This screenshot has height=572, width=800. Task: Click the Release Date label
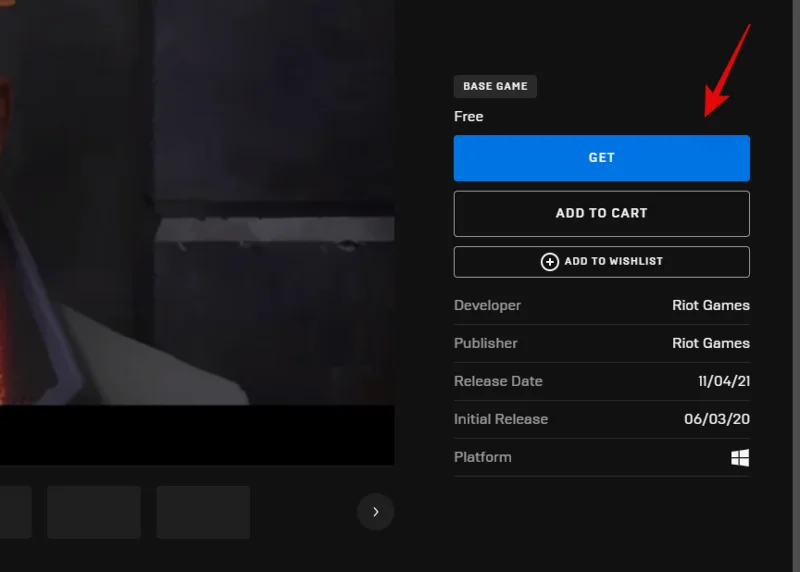click(498, 381)
